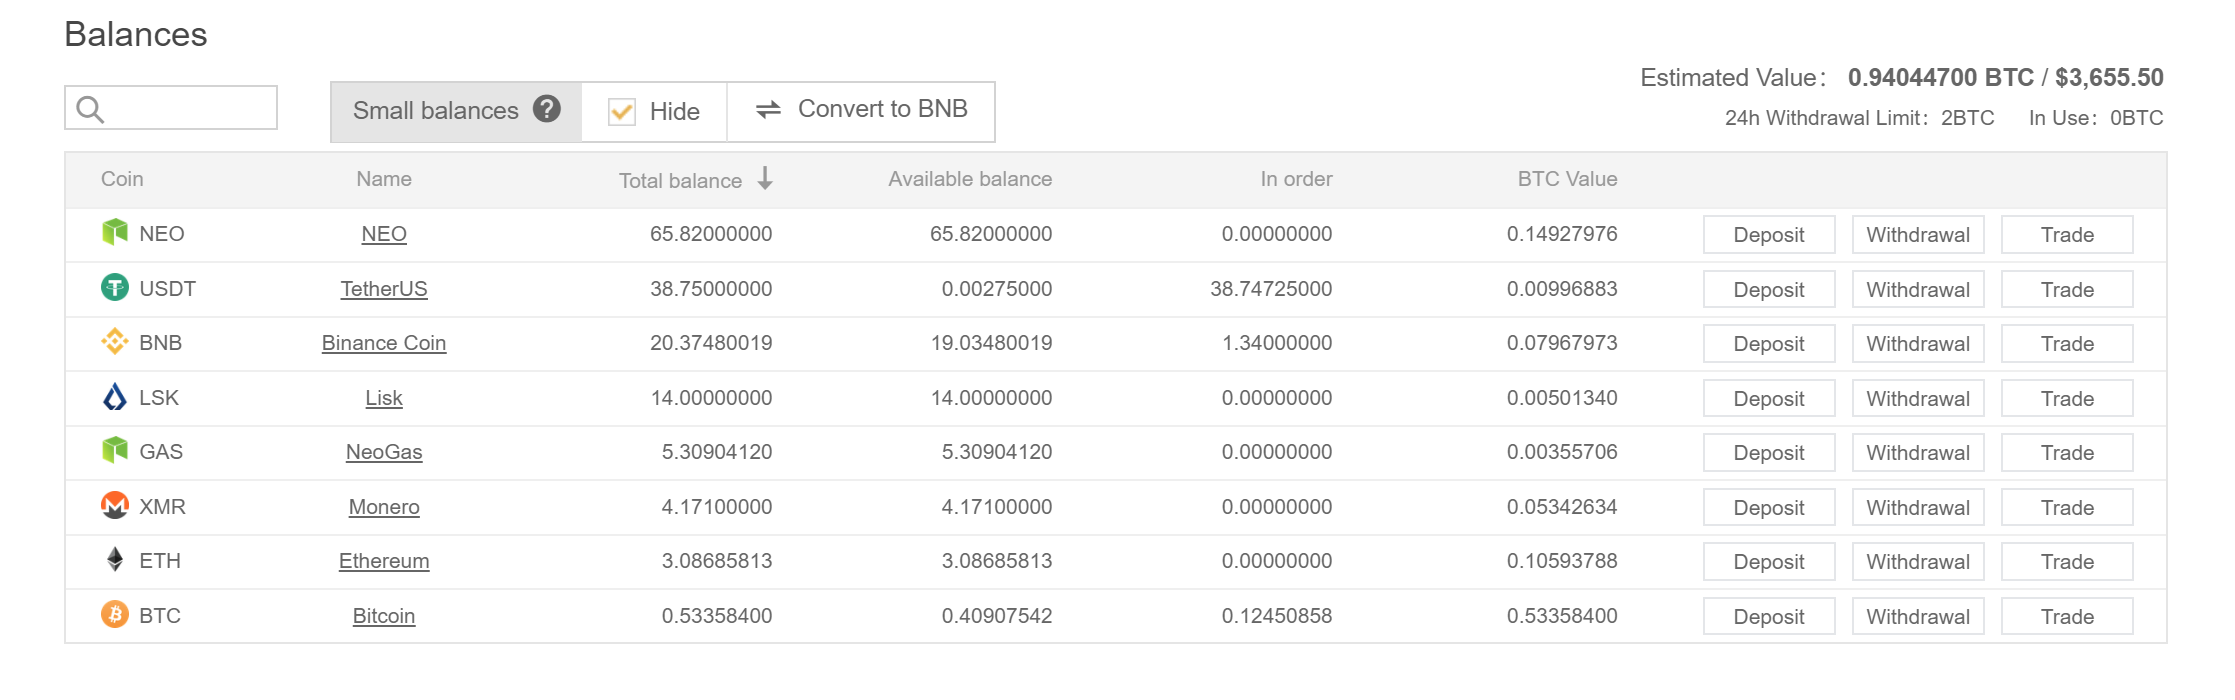Click Withdrawal in the BNB row
2235x700 pixels.
tap(1918, 344)
